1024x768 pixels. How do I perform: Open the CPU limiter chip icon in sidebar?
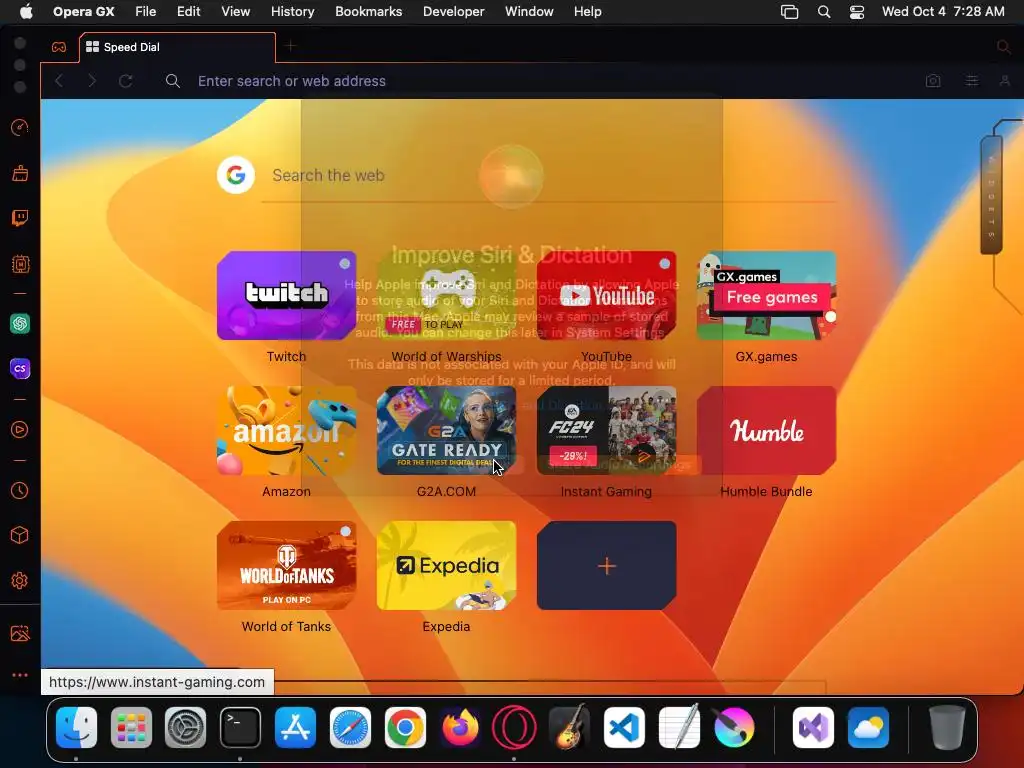click(x=20, y=264)
